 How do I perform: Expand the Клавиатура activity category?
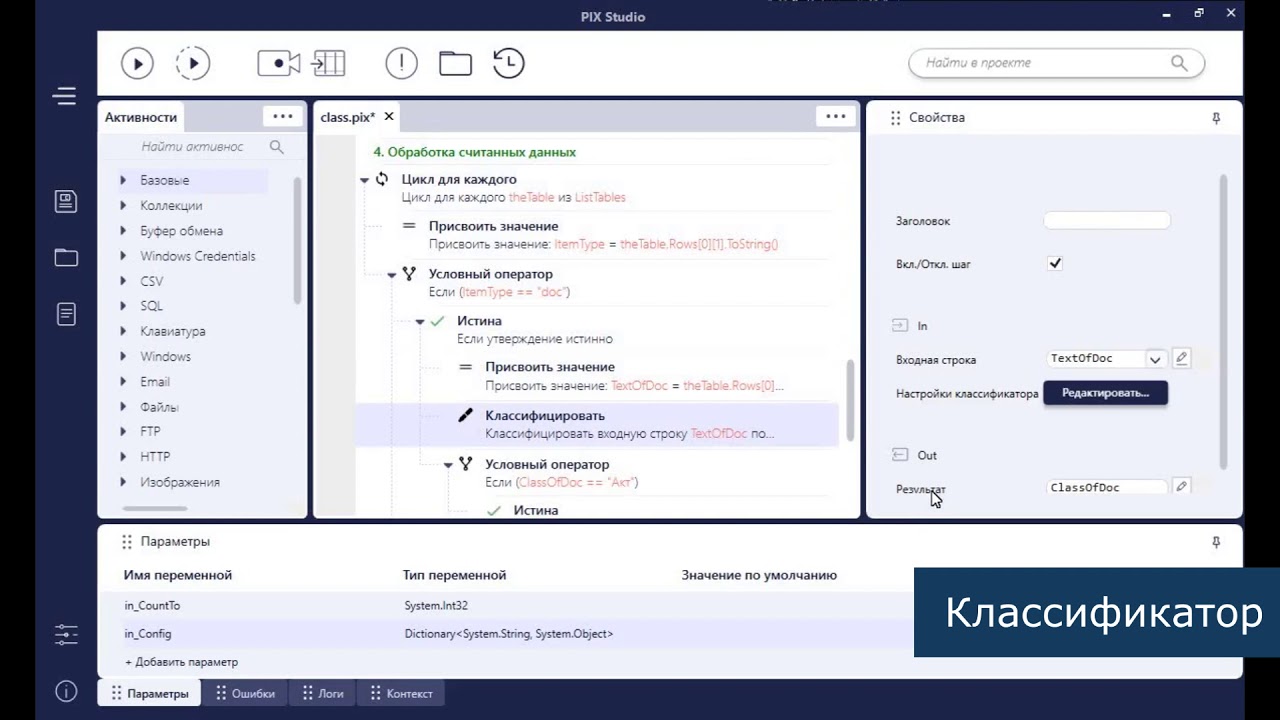click(123, 331)
